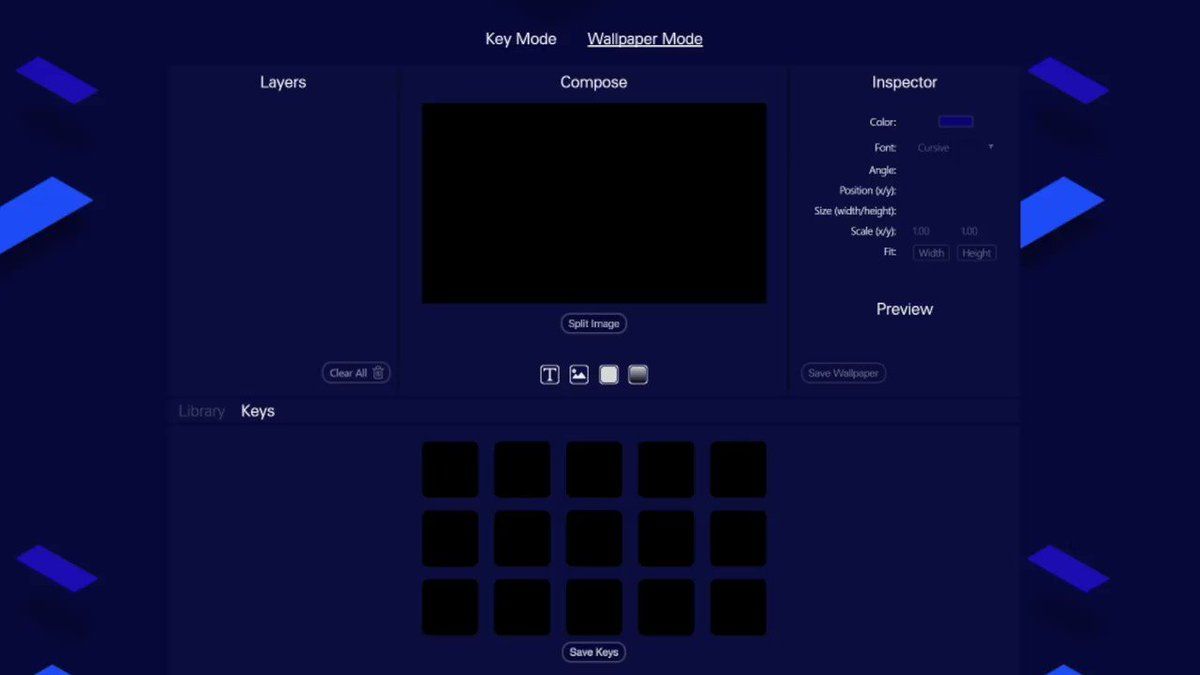Open the Font dropdown showing Cursive
This screenshot has width=1200, height=675.
[x=956, y=148]
